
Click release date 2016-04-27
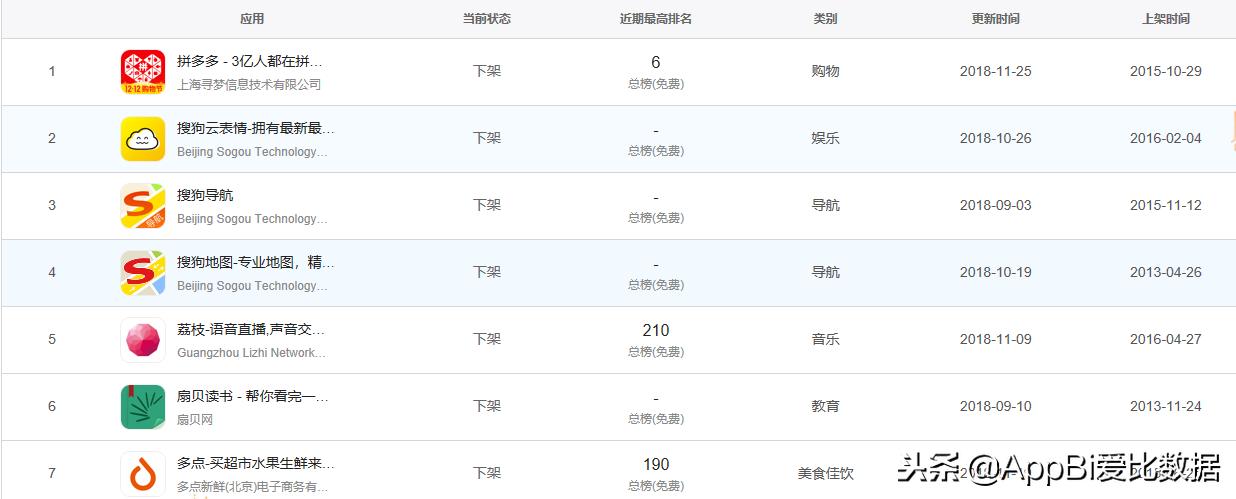coord(1166,340)
